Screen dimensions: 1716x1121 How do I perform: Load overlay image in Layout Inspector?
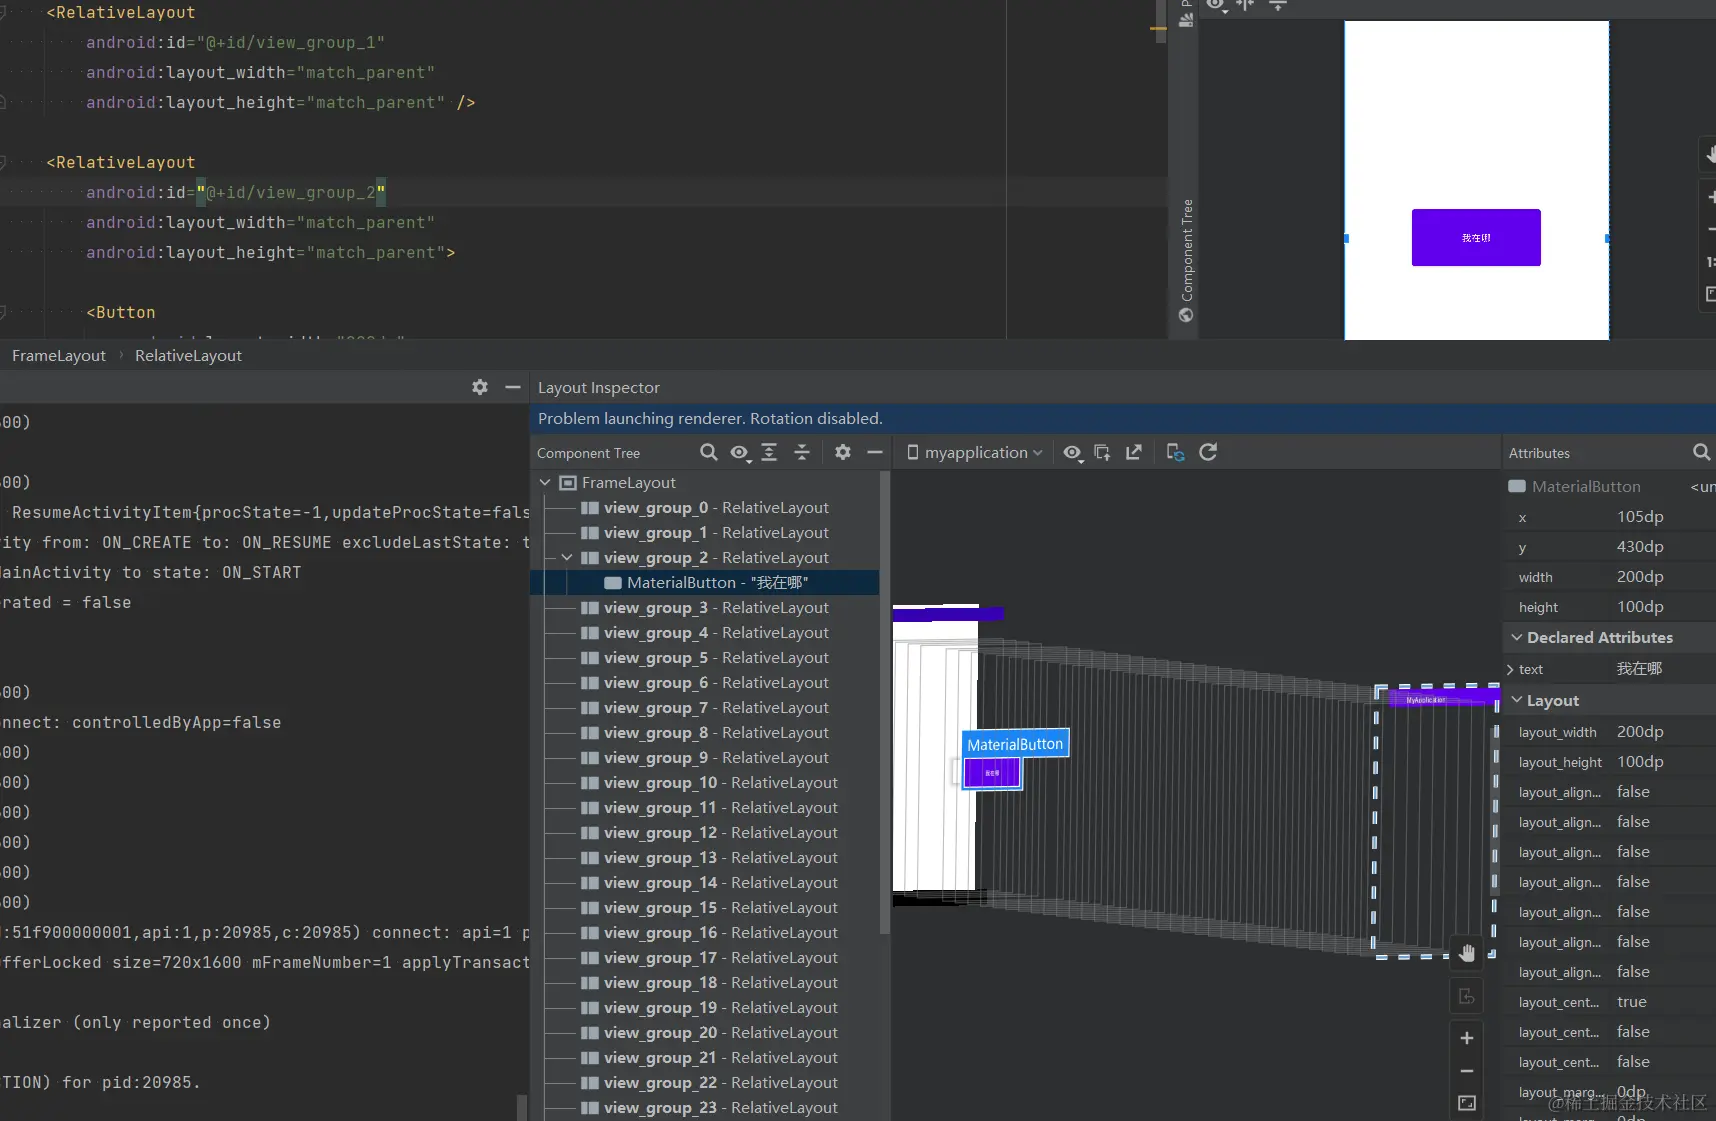1102,452
